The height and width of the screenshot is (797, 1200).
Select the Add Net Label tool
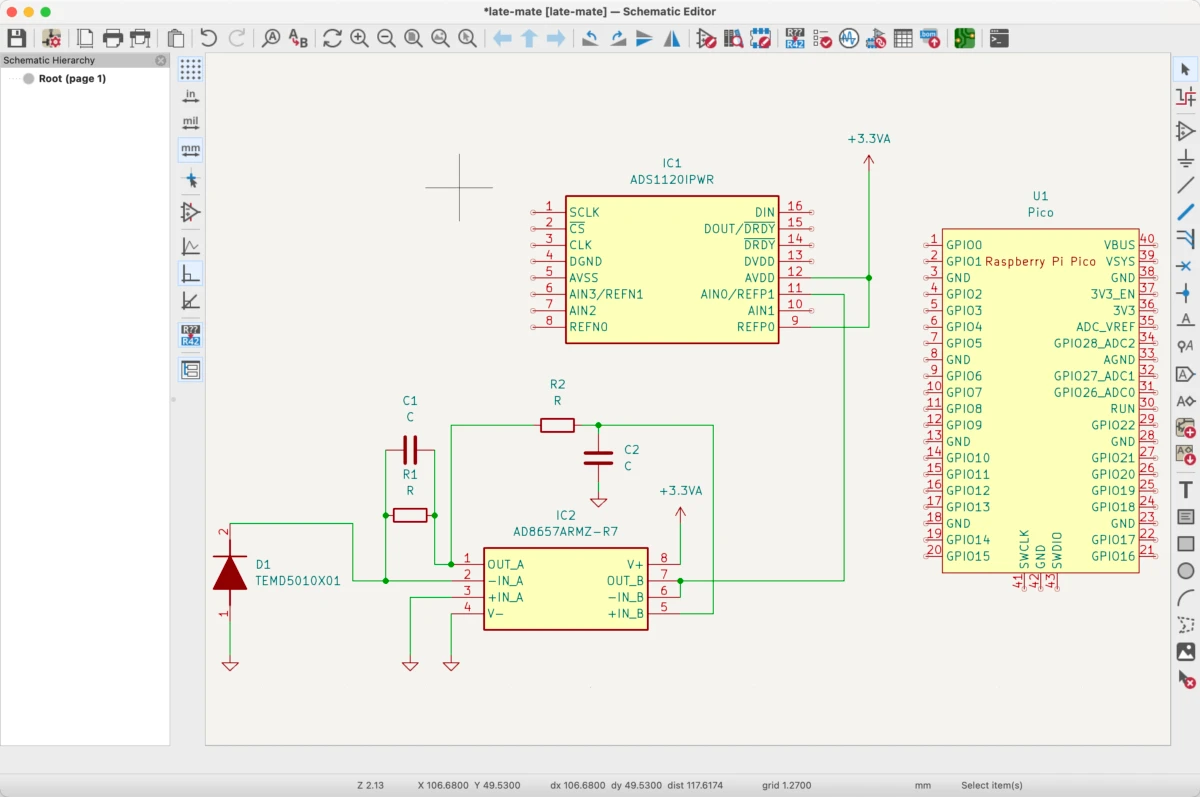point(1186,320)
